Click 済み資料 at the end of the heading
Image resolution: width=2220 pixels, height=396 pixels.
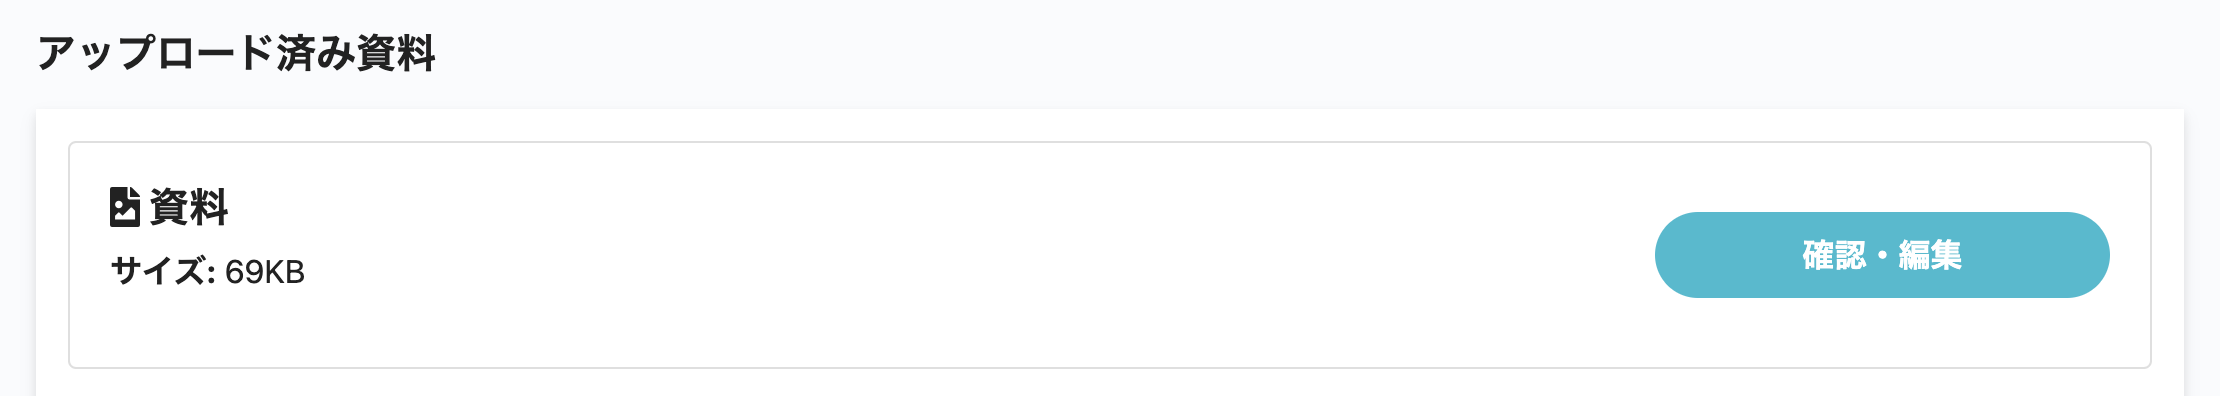point(356,53)
